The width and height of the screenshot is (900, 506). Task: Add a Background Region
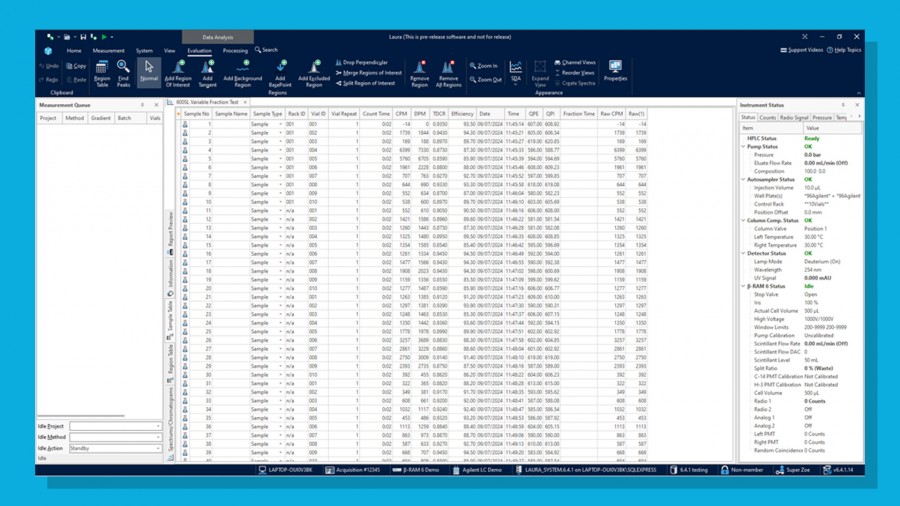pos(242,73)
